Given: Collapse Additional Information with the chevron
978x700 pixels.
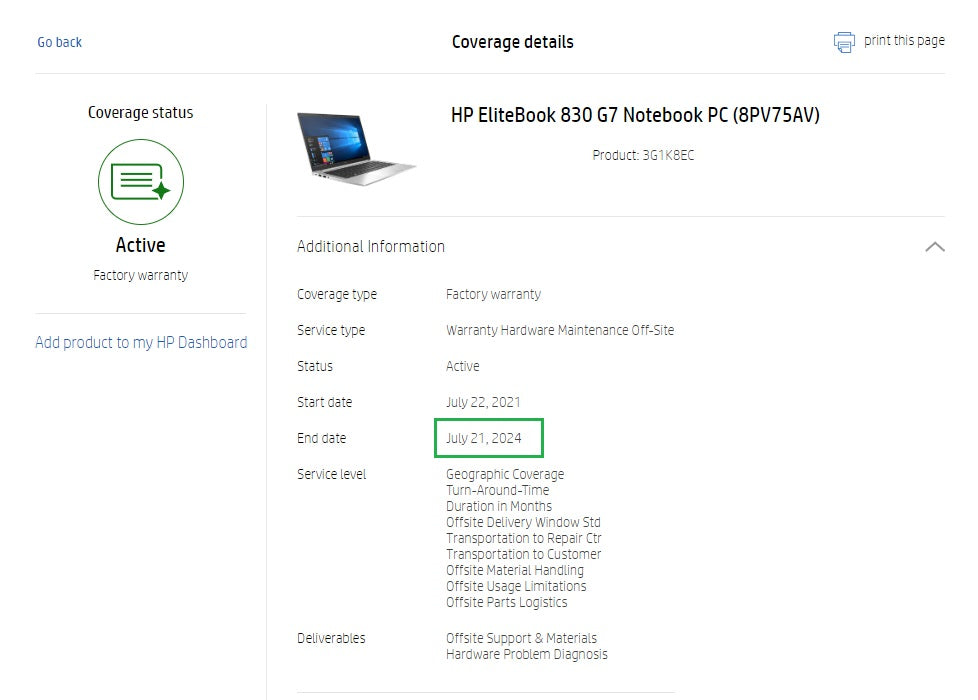Looking at the screenshot, I should point(934,247).
